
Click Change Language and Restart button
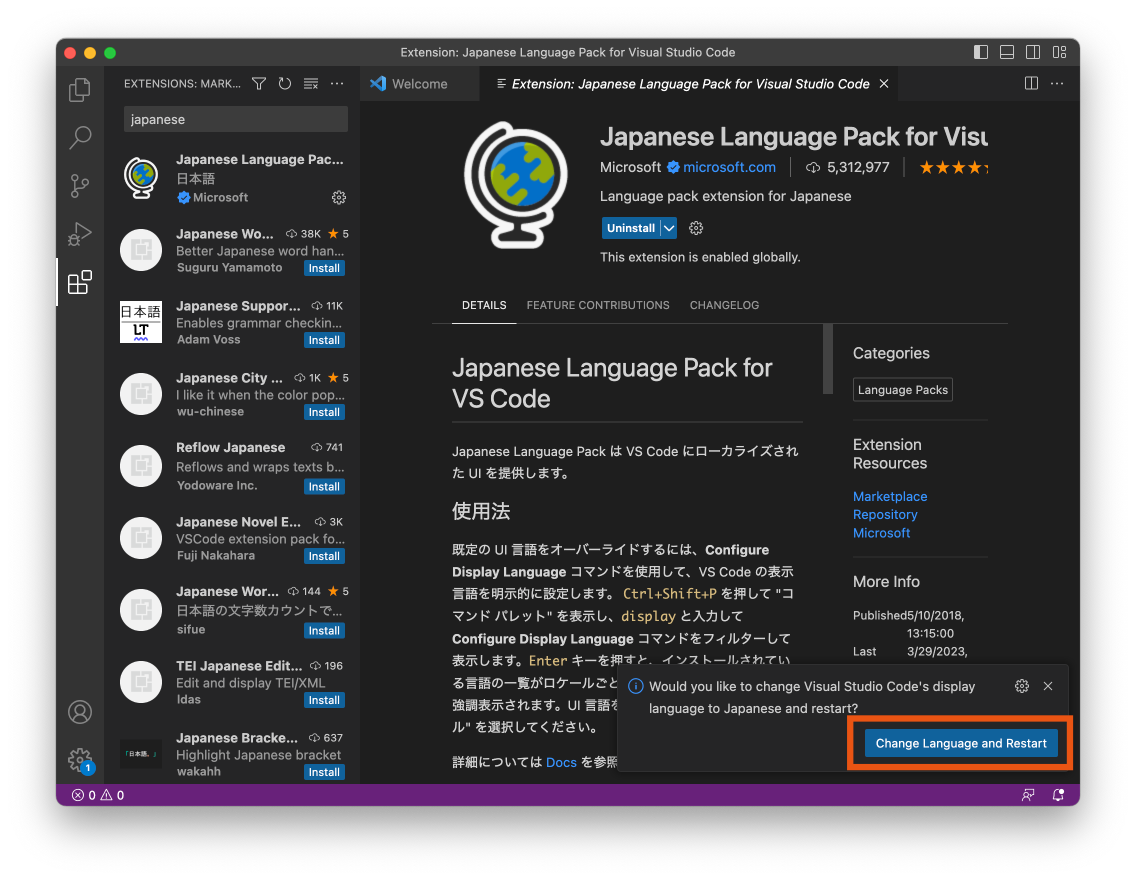coord(961,743)
